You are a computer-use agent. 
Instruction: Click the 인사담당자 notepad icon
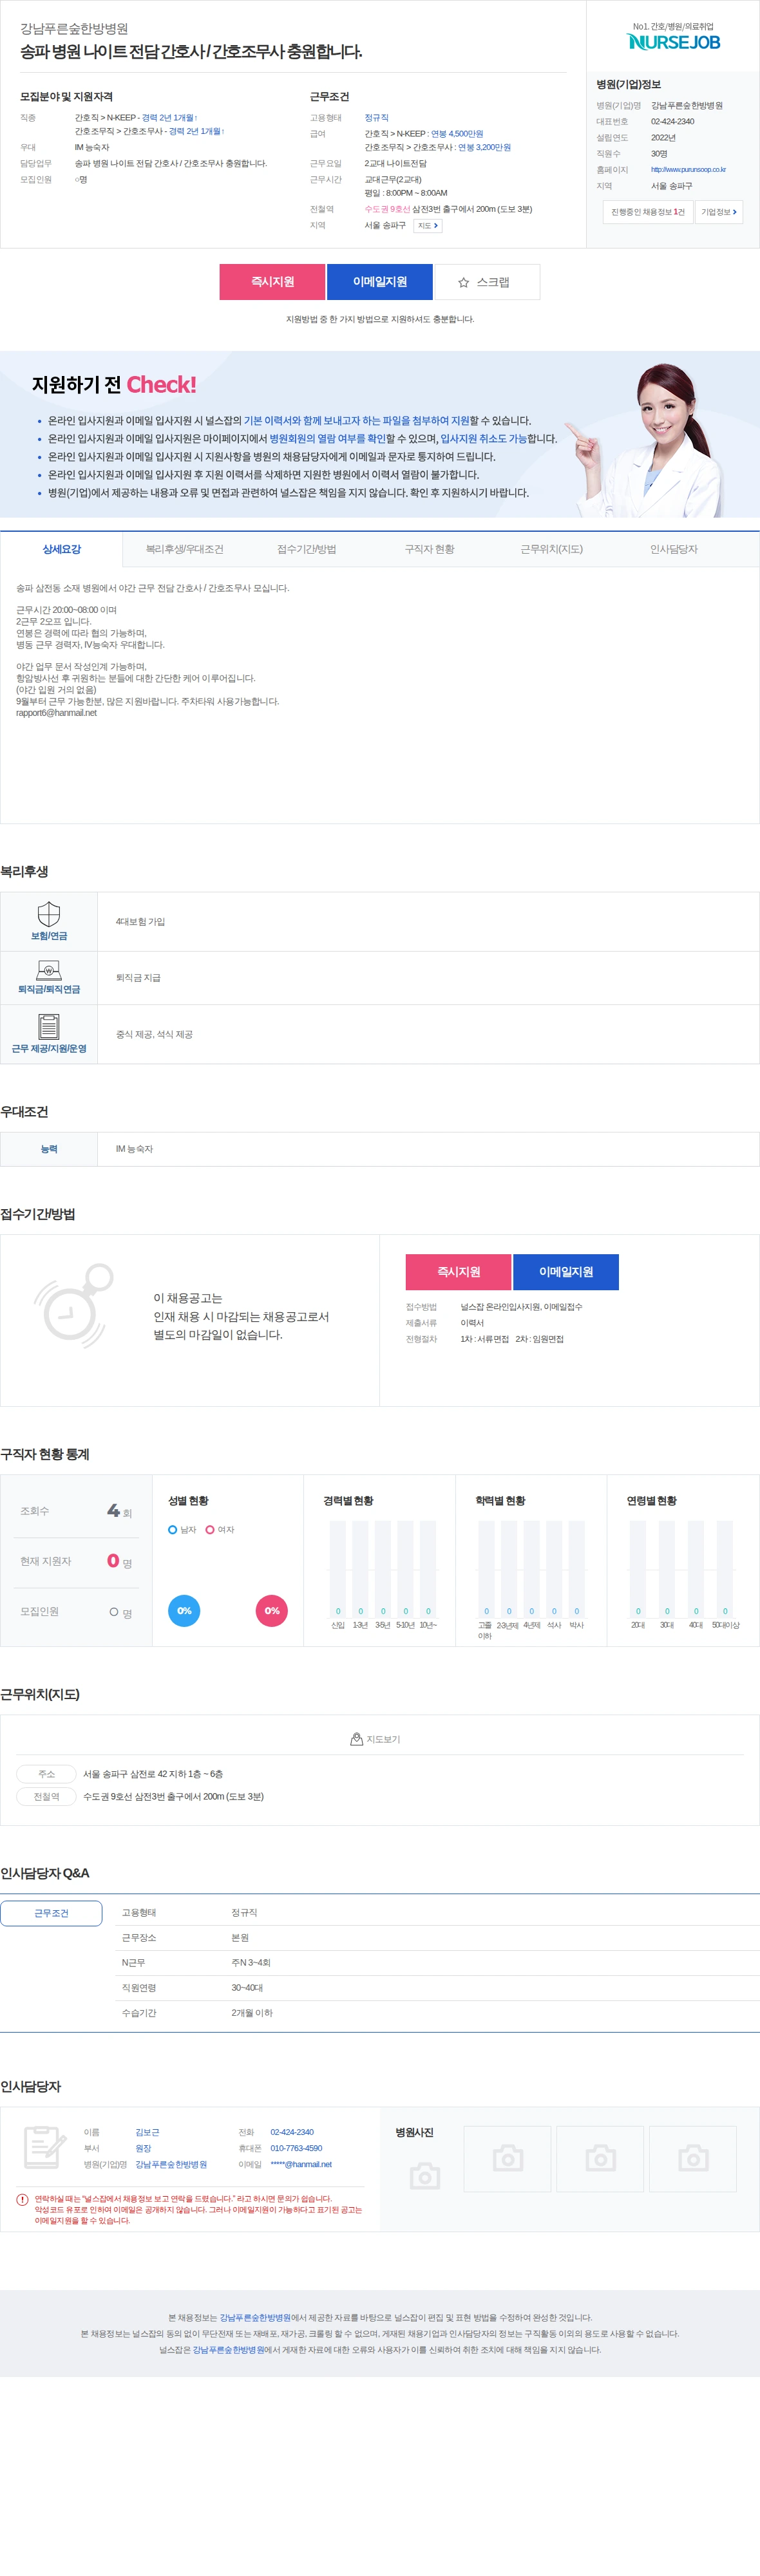click(x=45, y=2146)
